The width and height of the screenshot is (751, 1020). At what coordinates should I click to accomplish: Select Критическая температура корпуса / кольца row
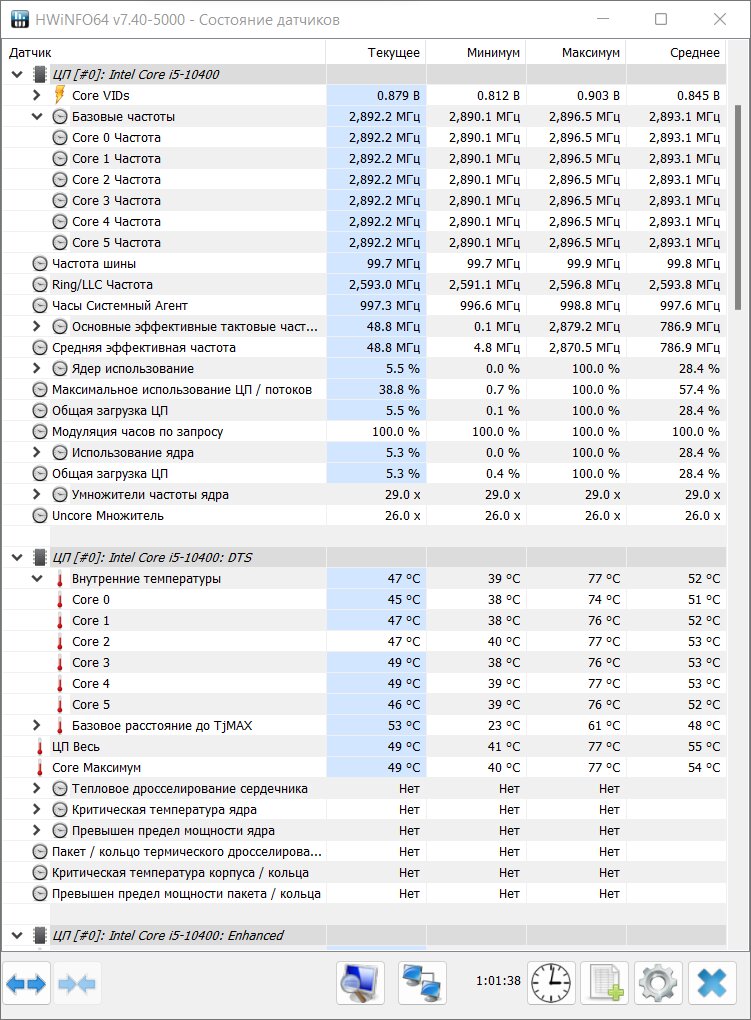(x=364, y=872)
